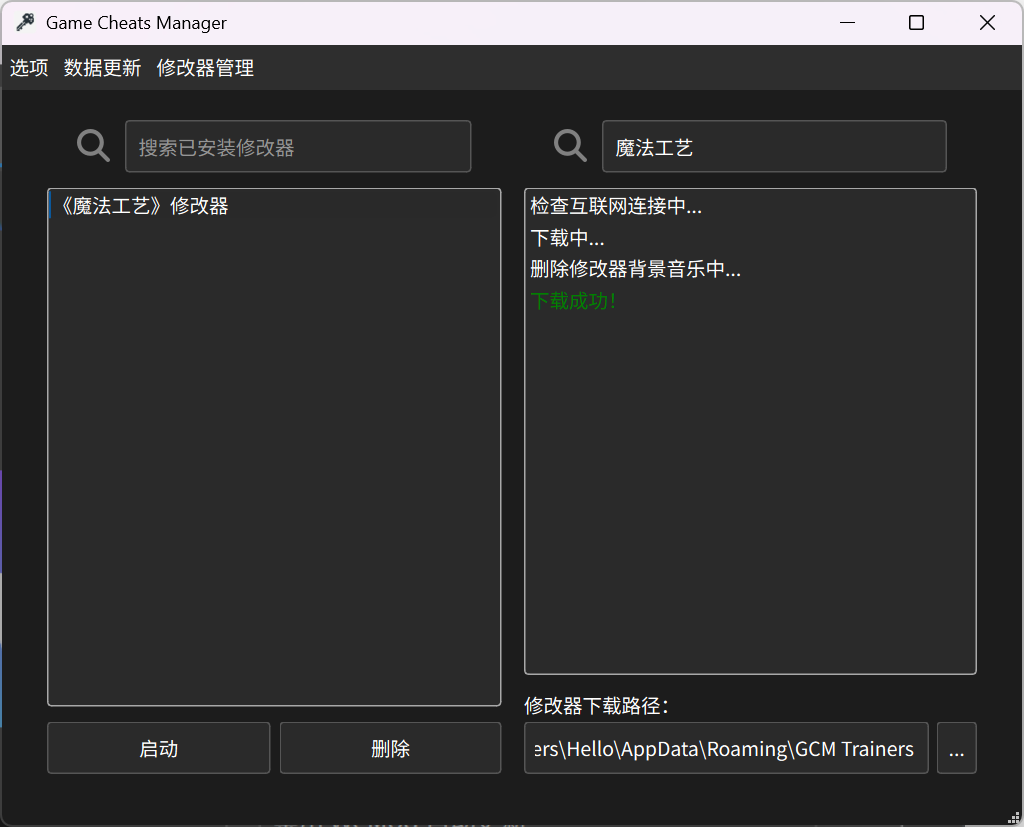
Task: Click the GCM Trainers download path field
Action: [x=724, y=747]
